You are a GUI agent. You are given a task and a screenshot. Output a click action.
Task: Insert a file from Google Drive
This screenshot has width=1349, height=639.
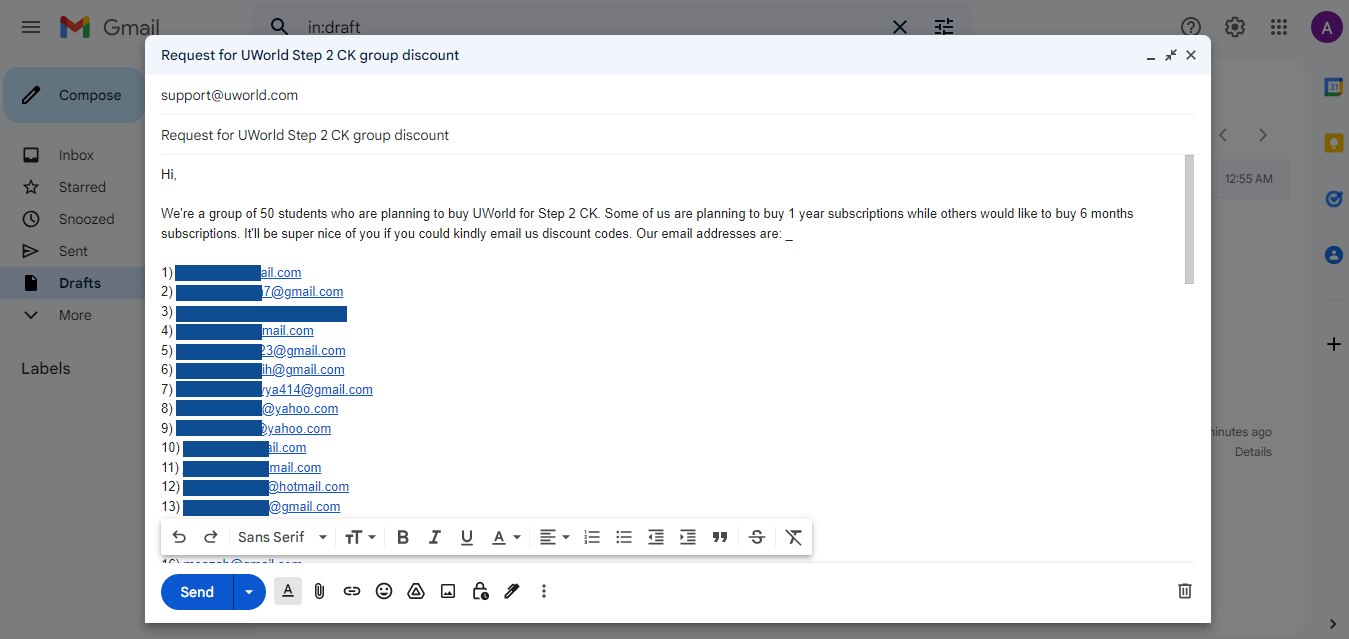415,591
